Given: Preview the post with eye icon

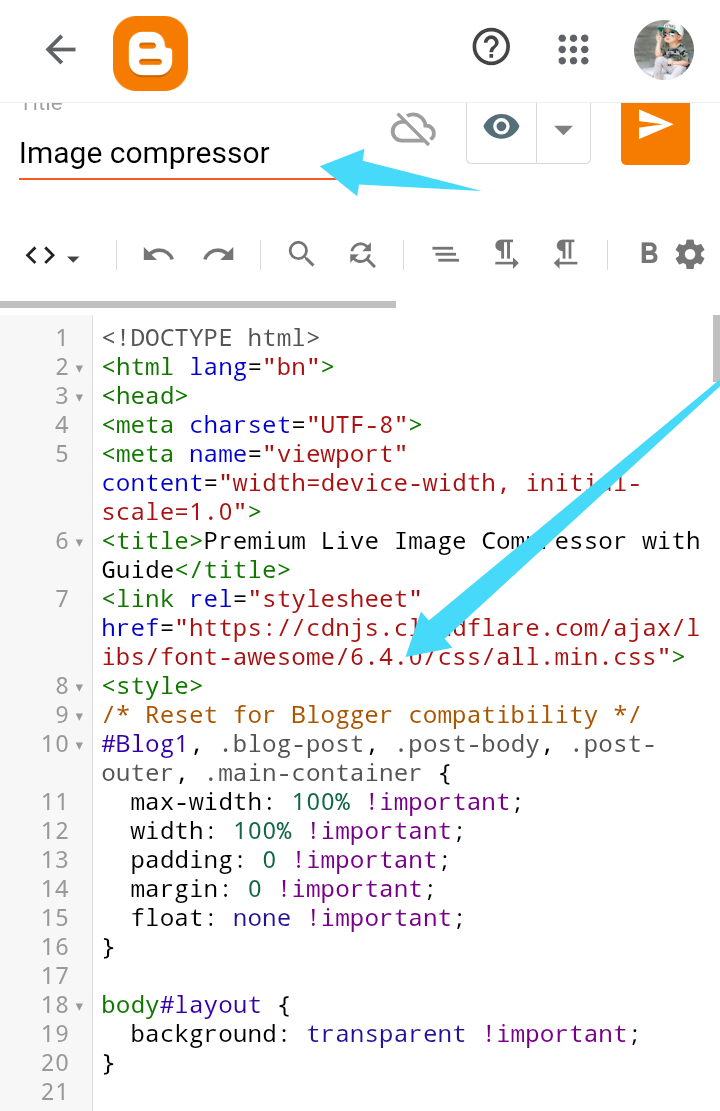Looking at the screenshot, I should [502, 129].
